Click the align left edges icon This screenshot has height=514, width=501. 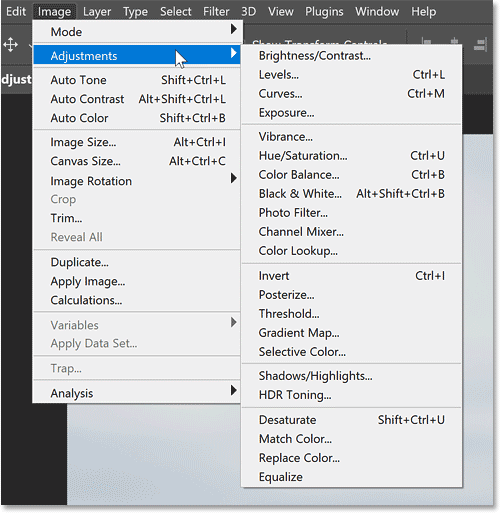(426, 41)
